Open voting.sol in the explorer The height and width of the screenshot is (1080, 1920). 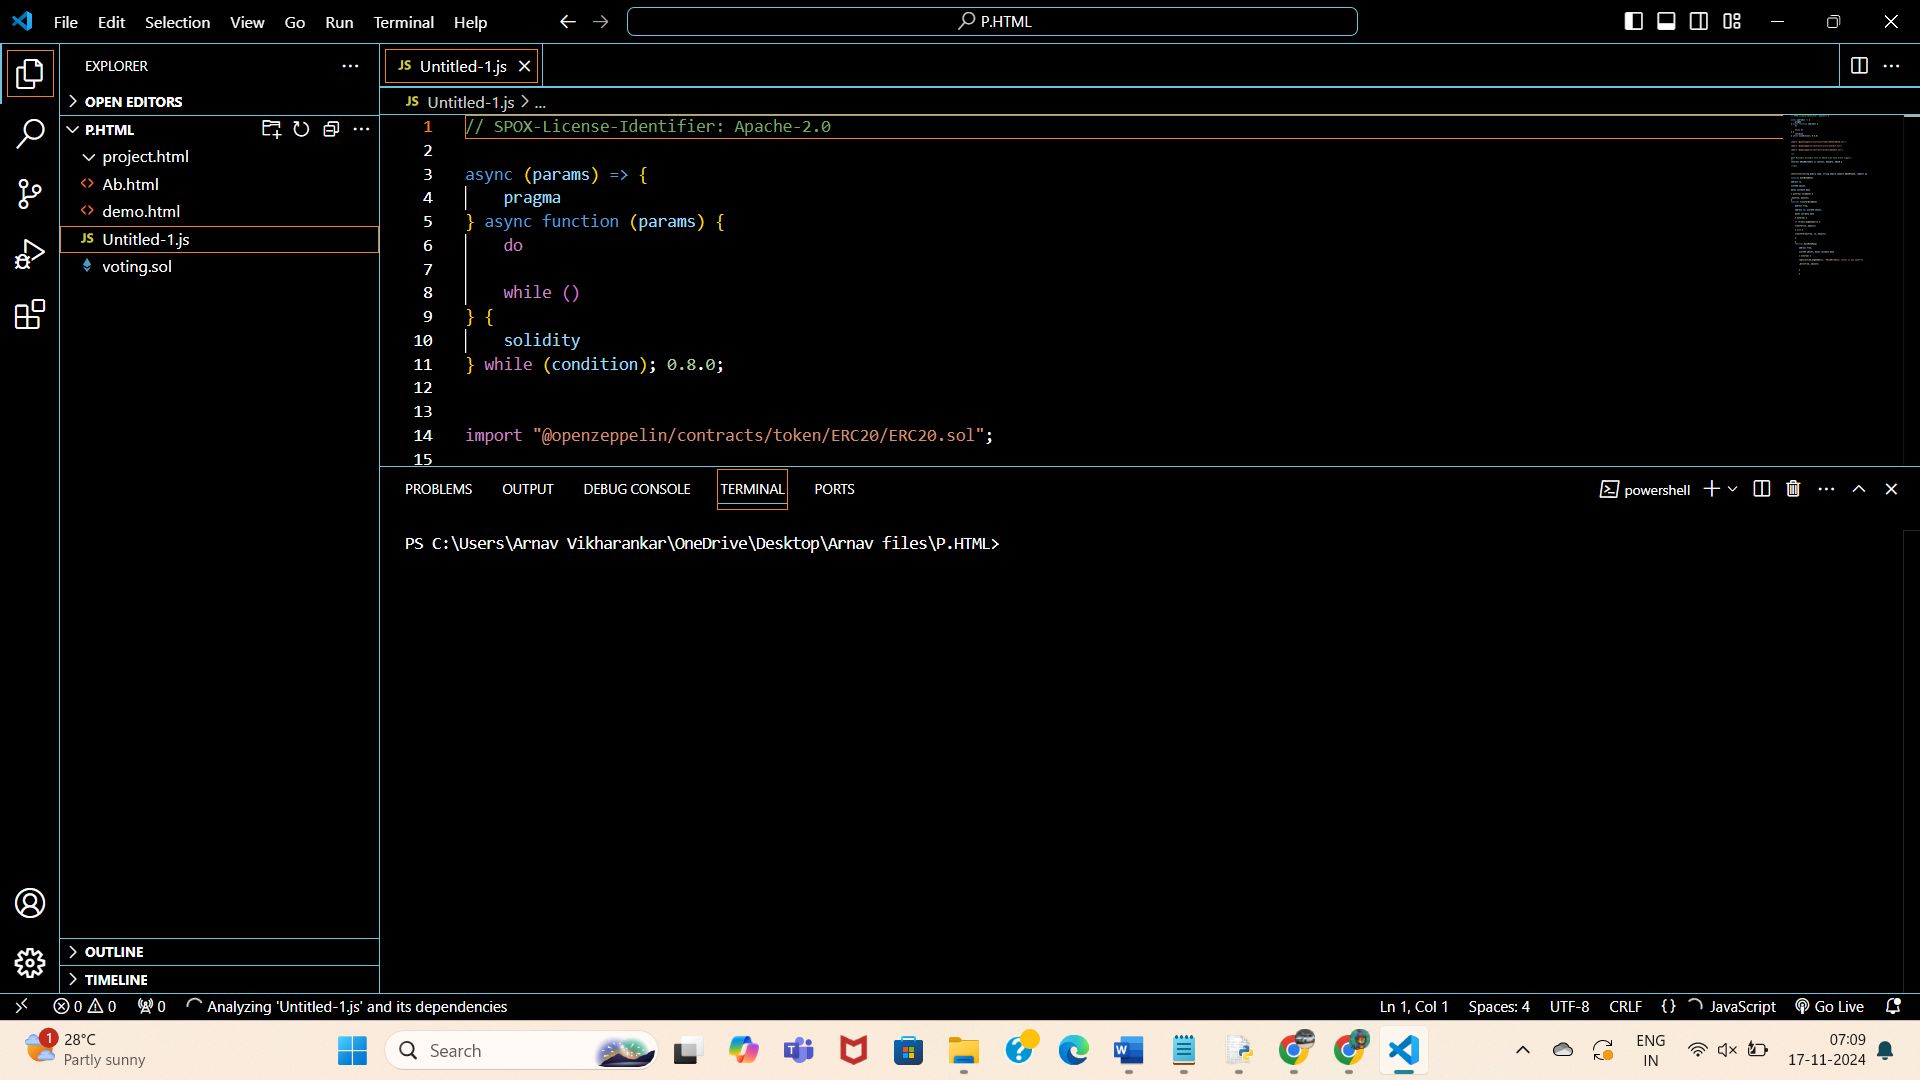220,266
